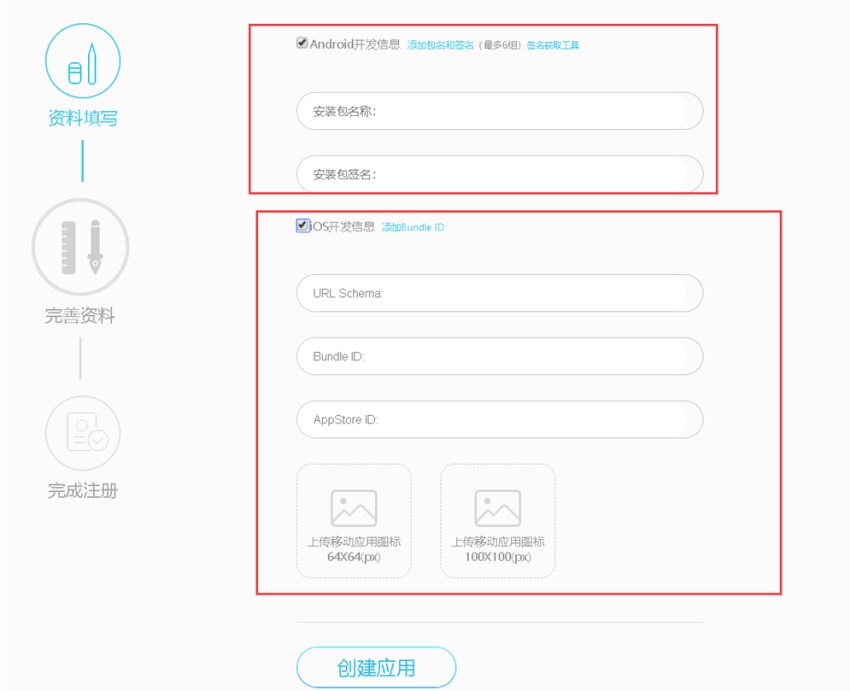
Task: Select the 完善资料 step label
Action: pos(80,315)
